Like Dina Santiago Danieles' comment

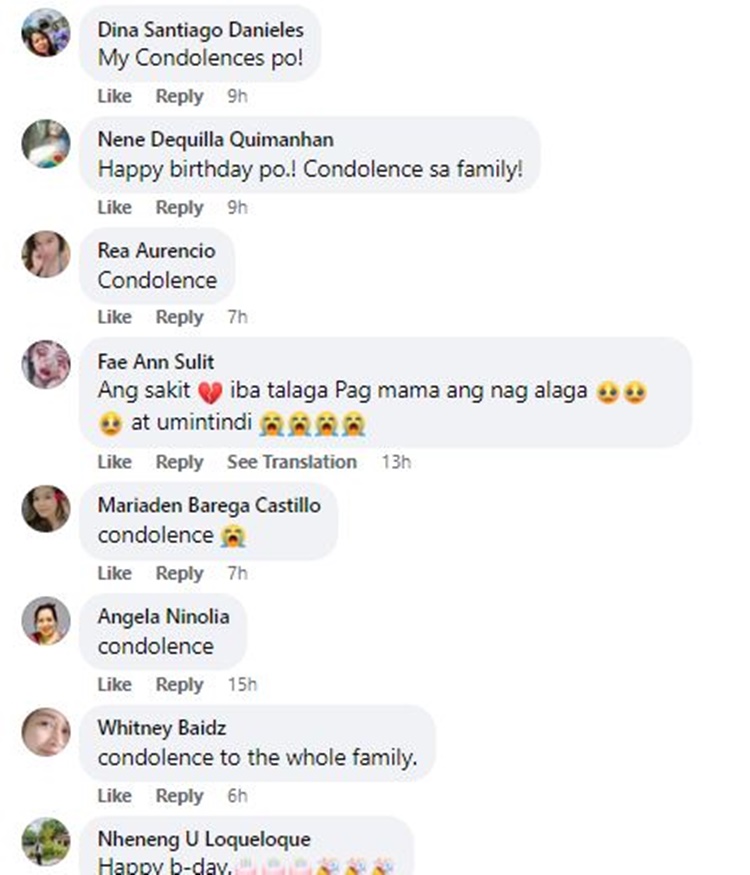[x=114, y=97]
